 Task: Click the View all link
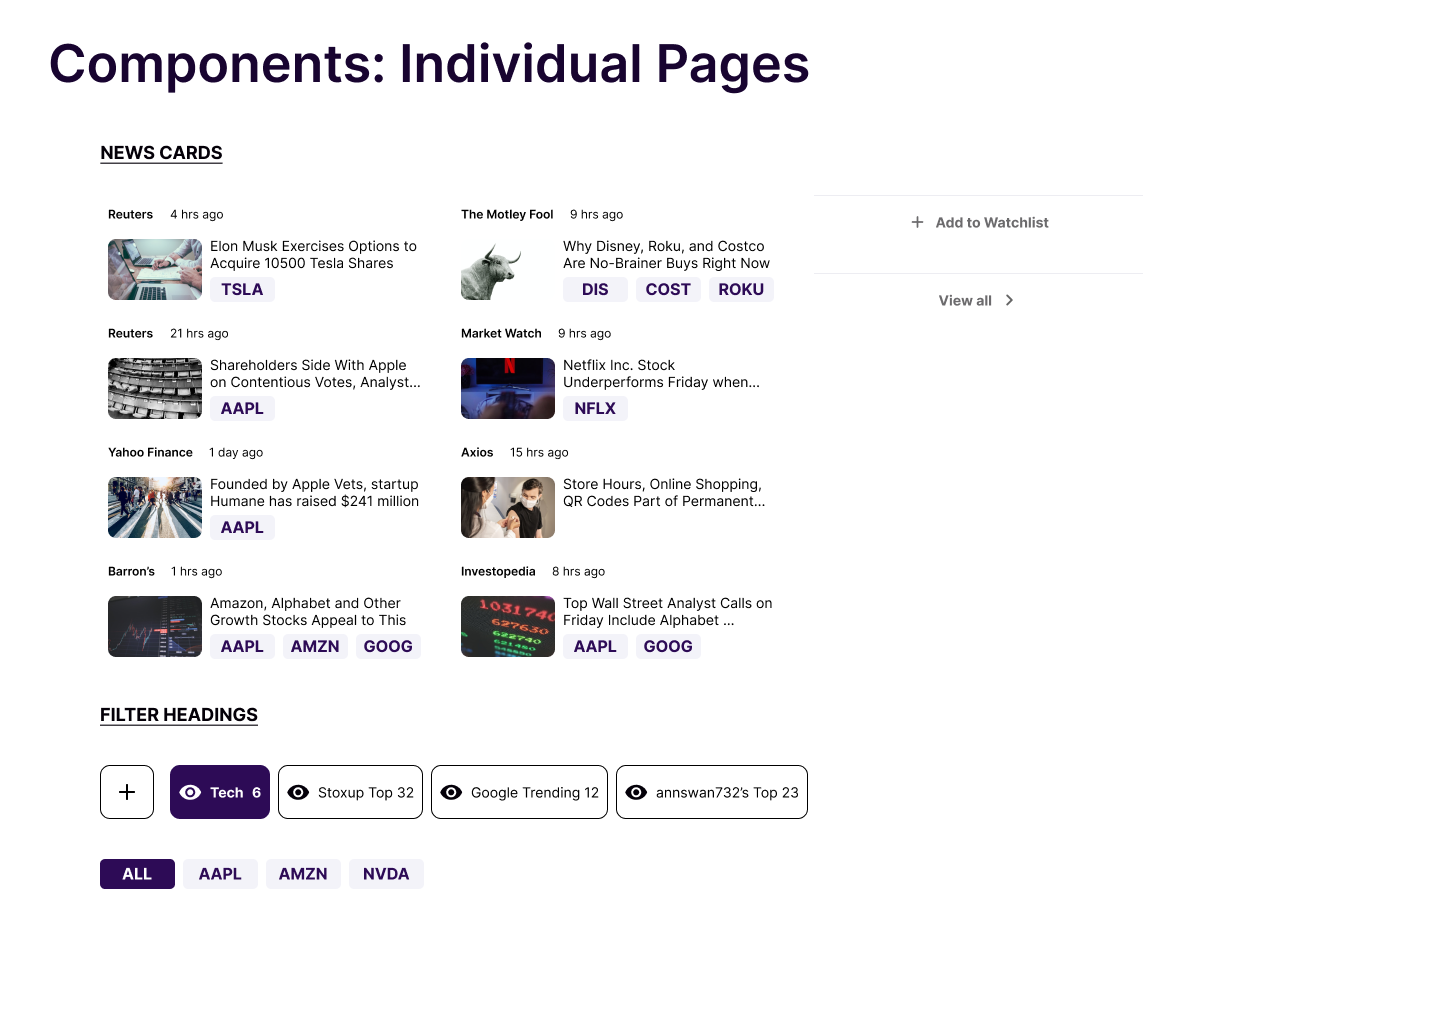pyautogui.click(x=964, y=300)
